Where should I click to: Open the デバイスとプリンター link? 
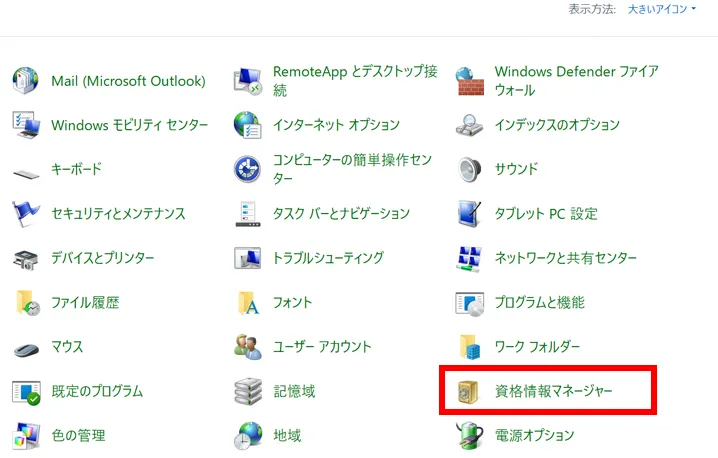(102, 258)
